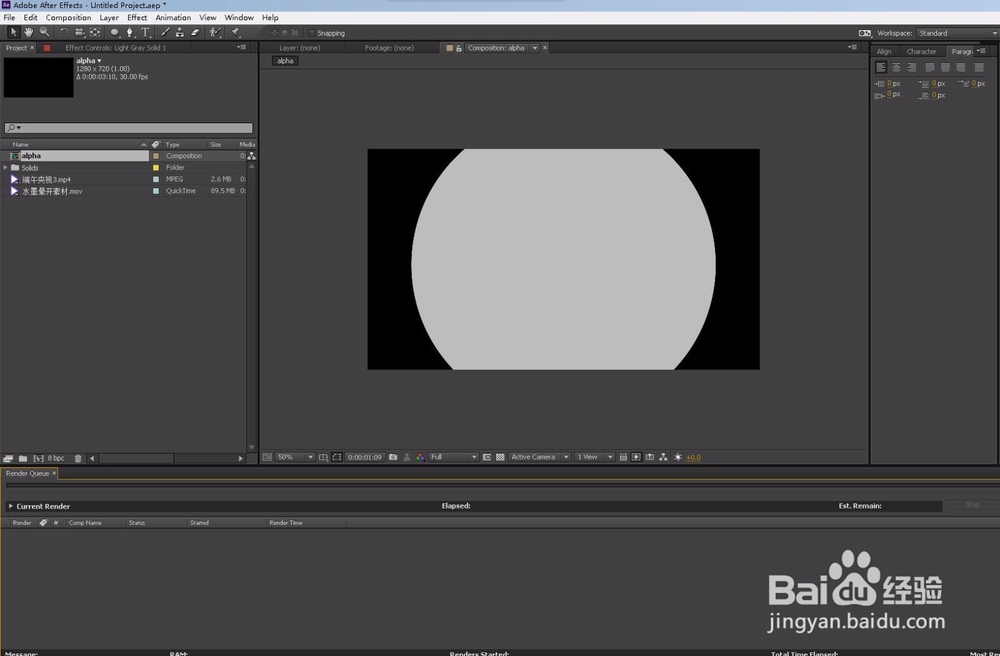Click the Project panel search field
1000x656 pixels.
pyautogui.click(x=128, y=128)
